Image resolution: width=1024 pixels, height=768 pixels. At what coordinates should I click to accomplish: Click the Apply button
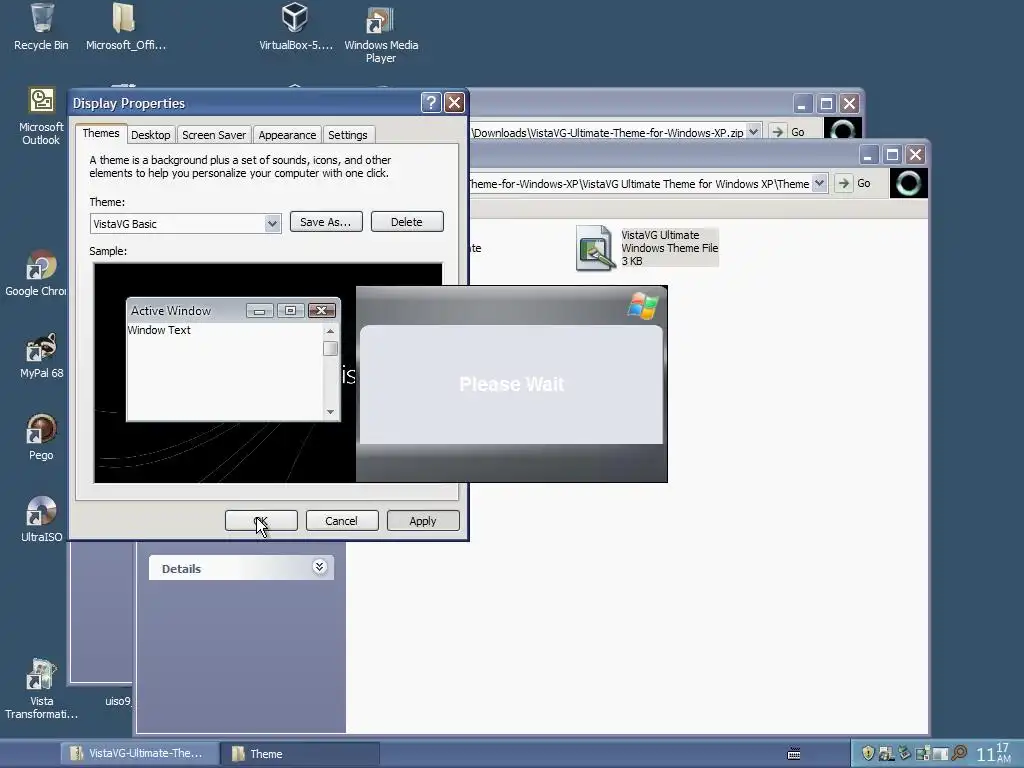tap(423, 520)
